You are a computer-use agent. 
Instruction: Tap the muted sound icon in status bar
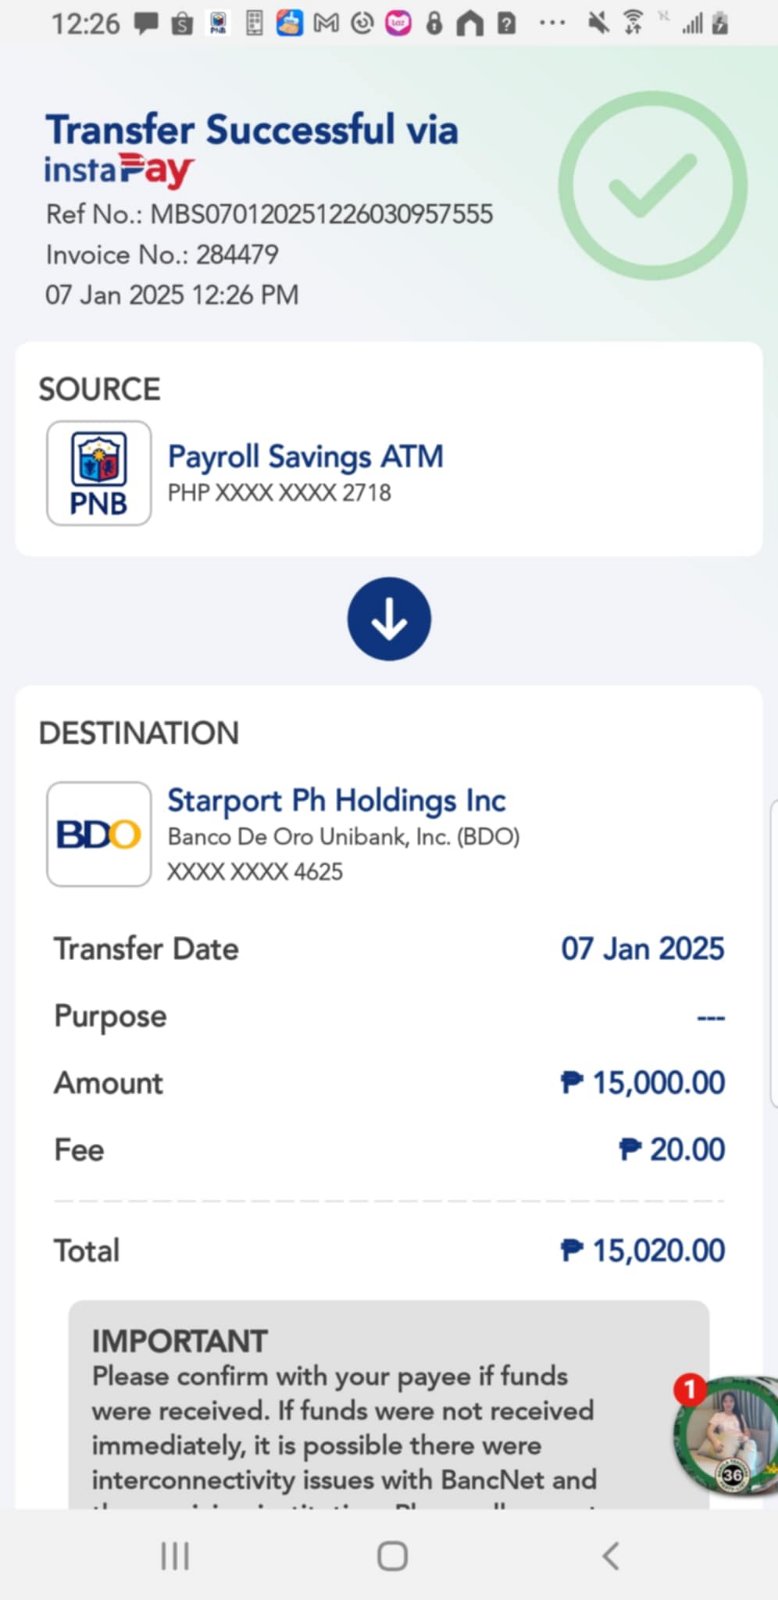[x=598, y=23]
